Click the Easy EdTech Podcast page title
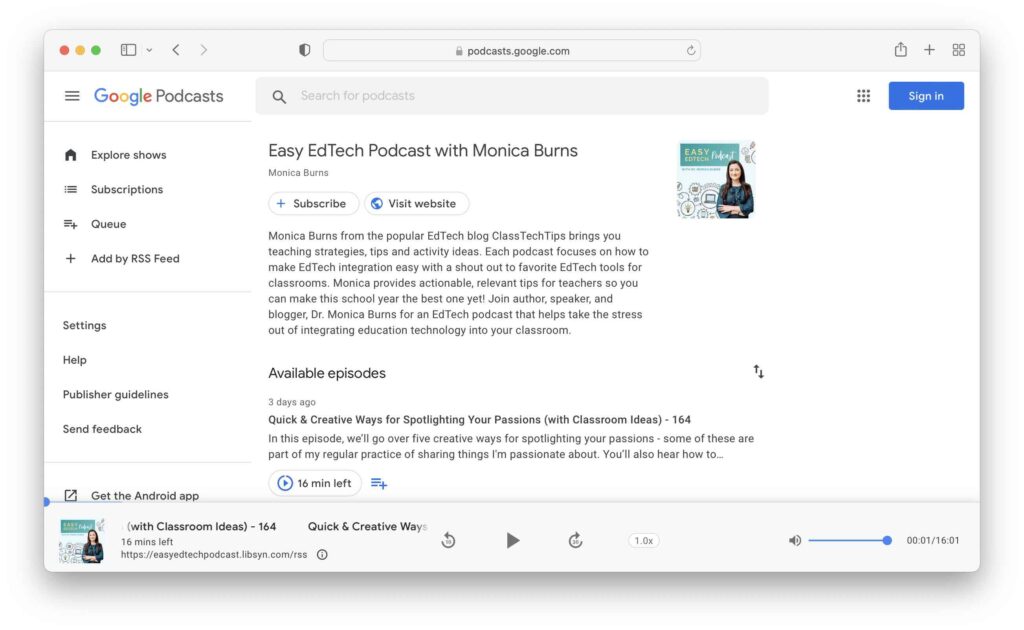This screenshot has height=630, width=1024. (423, 150)
